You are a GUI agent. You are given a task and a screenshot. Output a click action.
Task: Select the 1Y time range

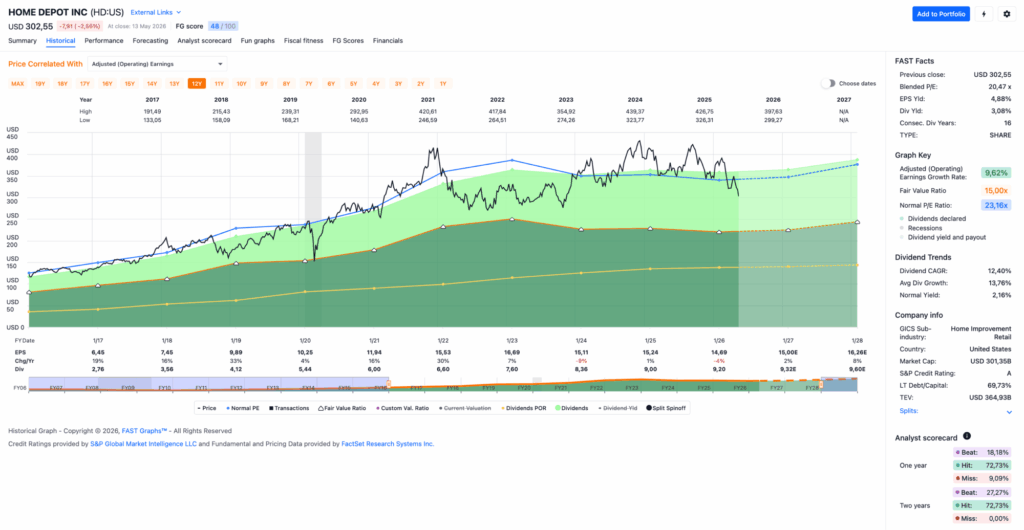tap(443, 84)
